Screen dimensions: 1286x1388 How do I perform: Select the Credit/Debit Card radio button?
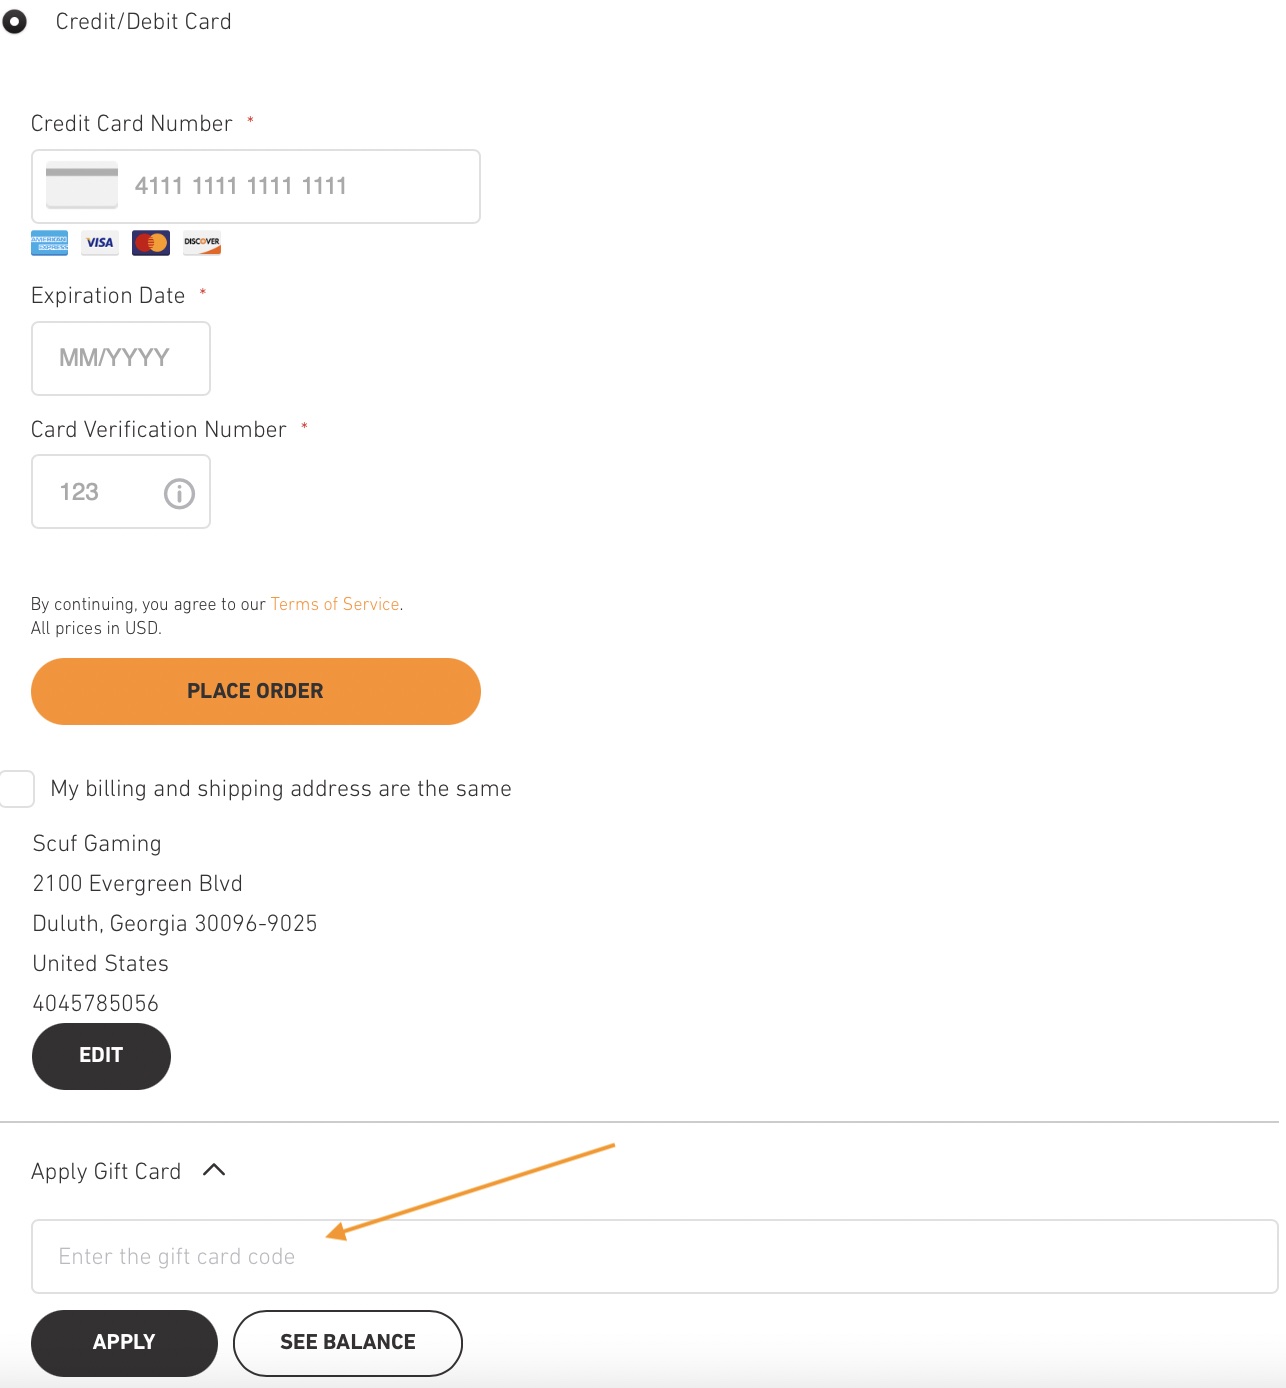pos(14,21)
